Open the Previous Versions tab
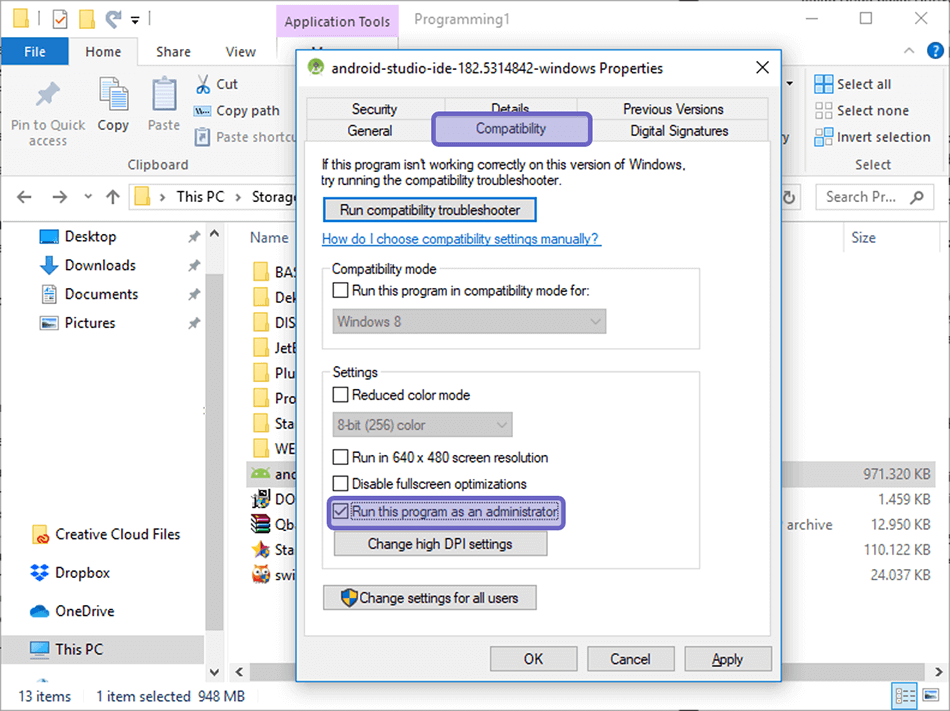This screenshot has height=711, width=950. [x=673, y=109]
